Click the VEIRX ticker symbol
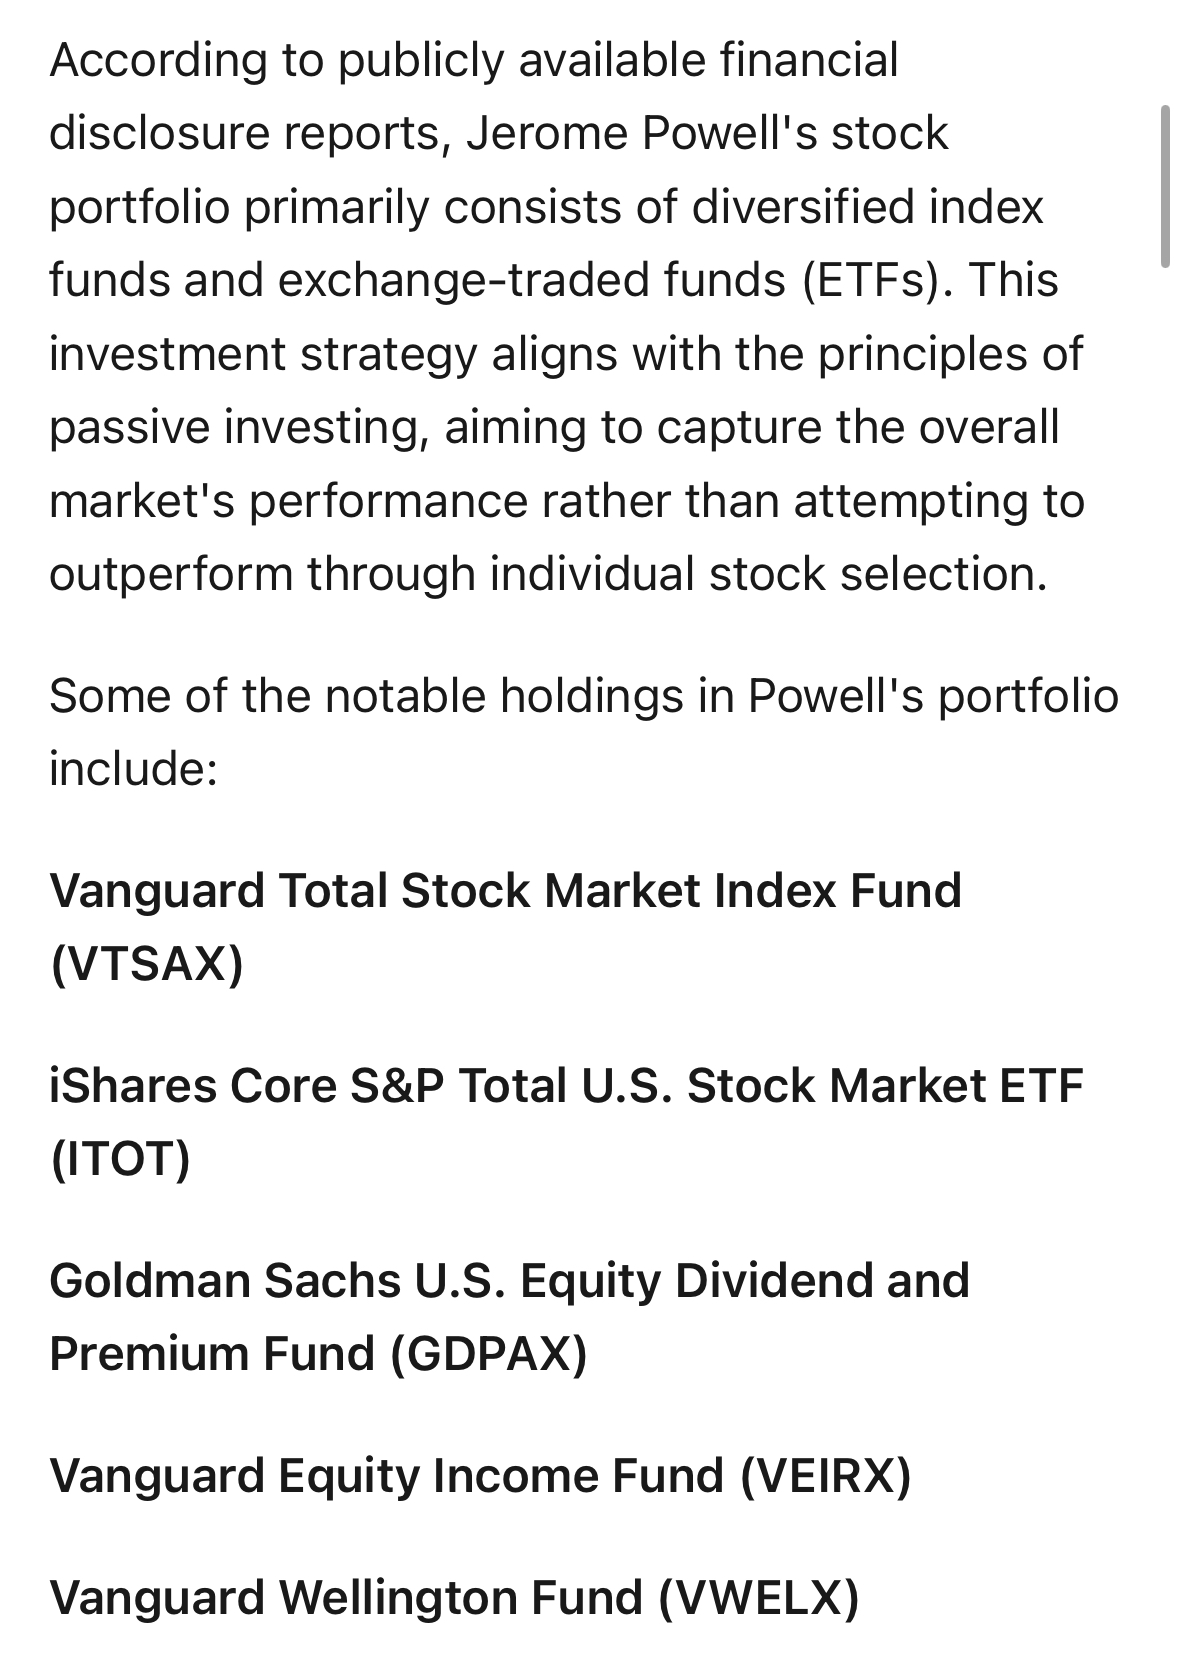The height and width of the screenshot is (1665, 1179). click(826, 1476)
